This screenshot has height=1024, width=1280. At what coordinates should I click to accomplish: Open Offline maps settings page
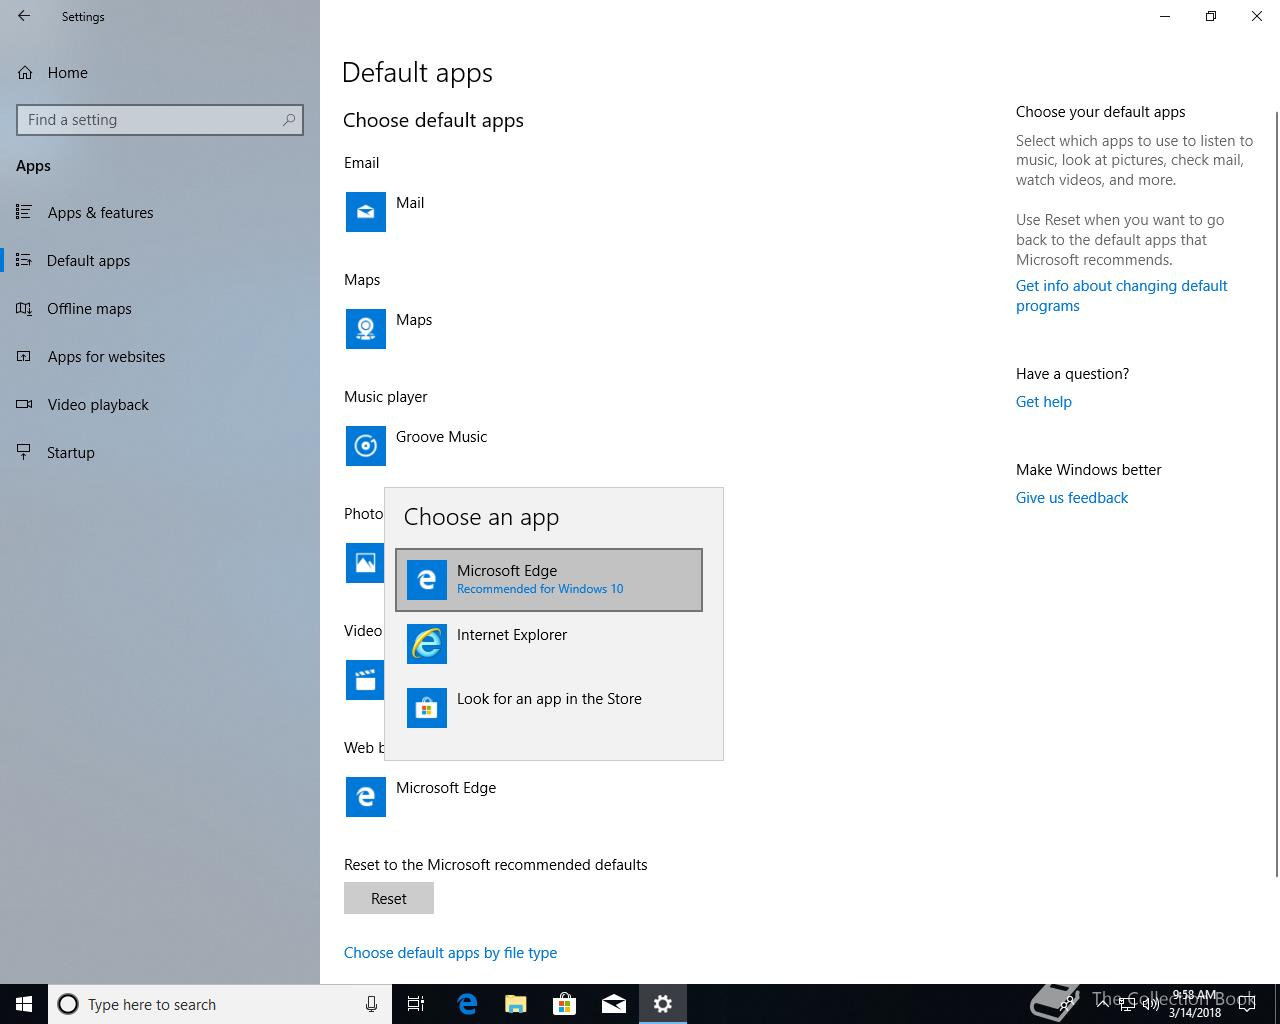coord(89,309)
